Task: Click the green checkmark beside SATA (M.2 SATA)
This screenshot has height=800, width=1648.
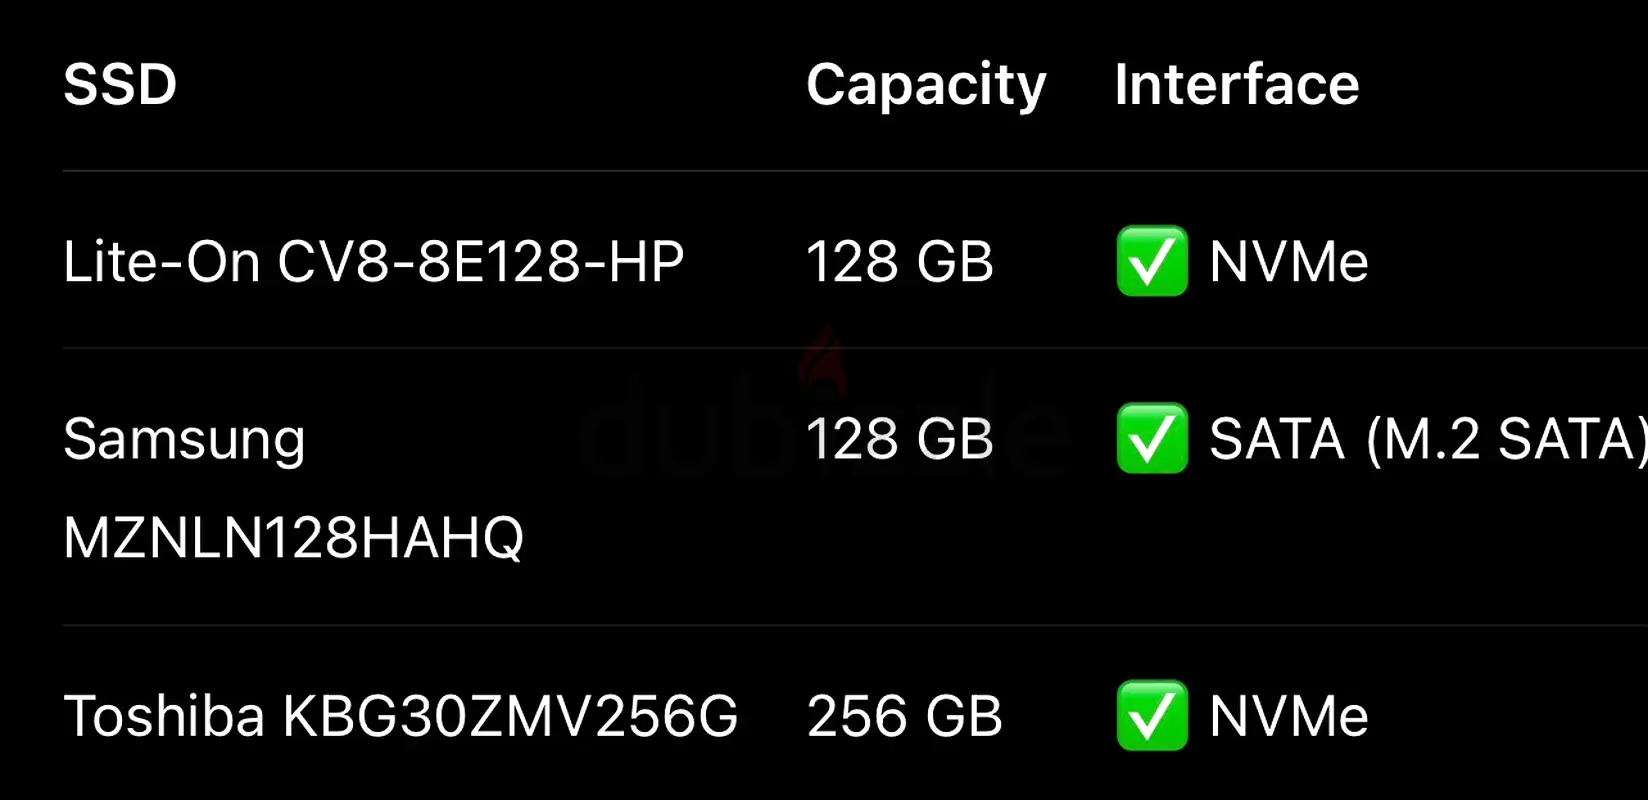Action: coord(1152,438)
